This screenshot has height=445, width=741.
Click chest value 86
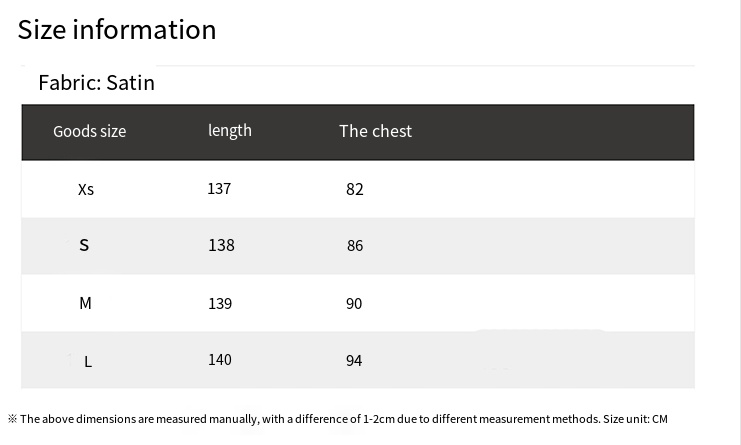(x=355, y=246)
